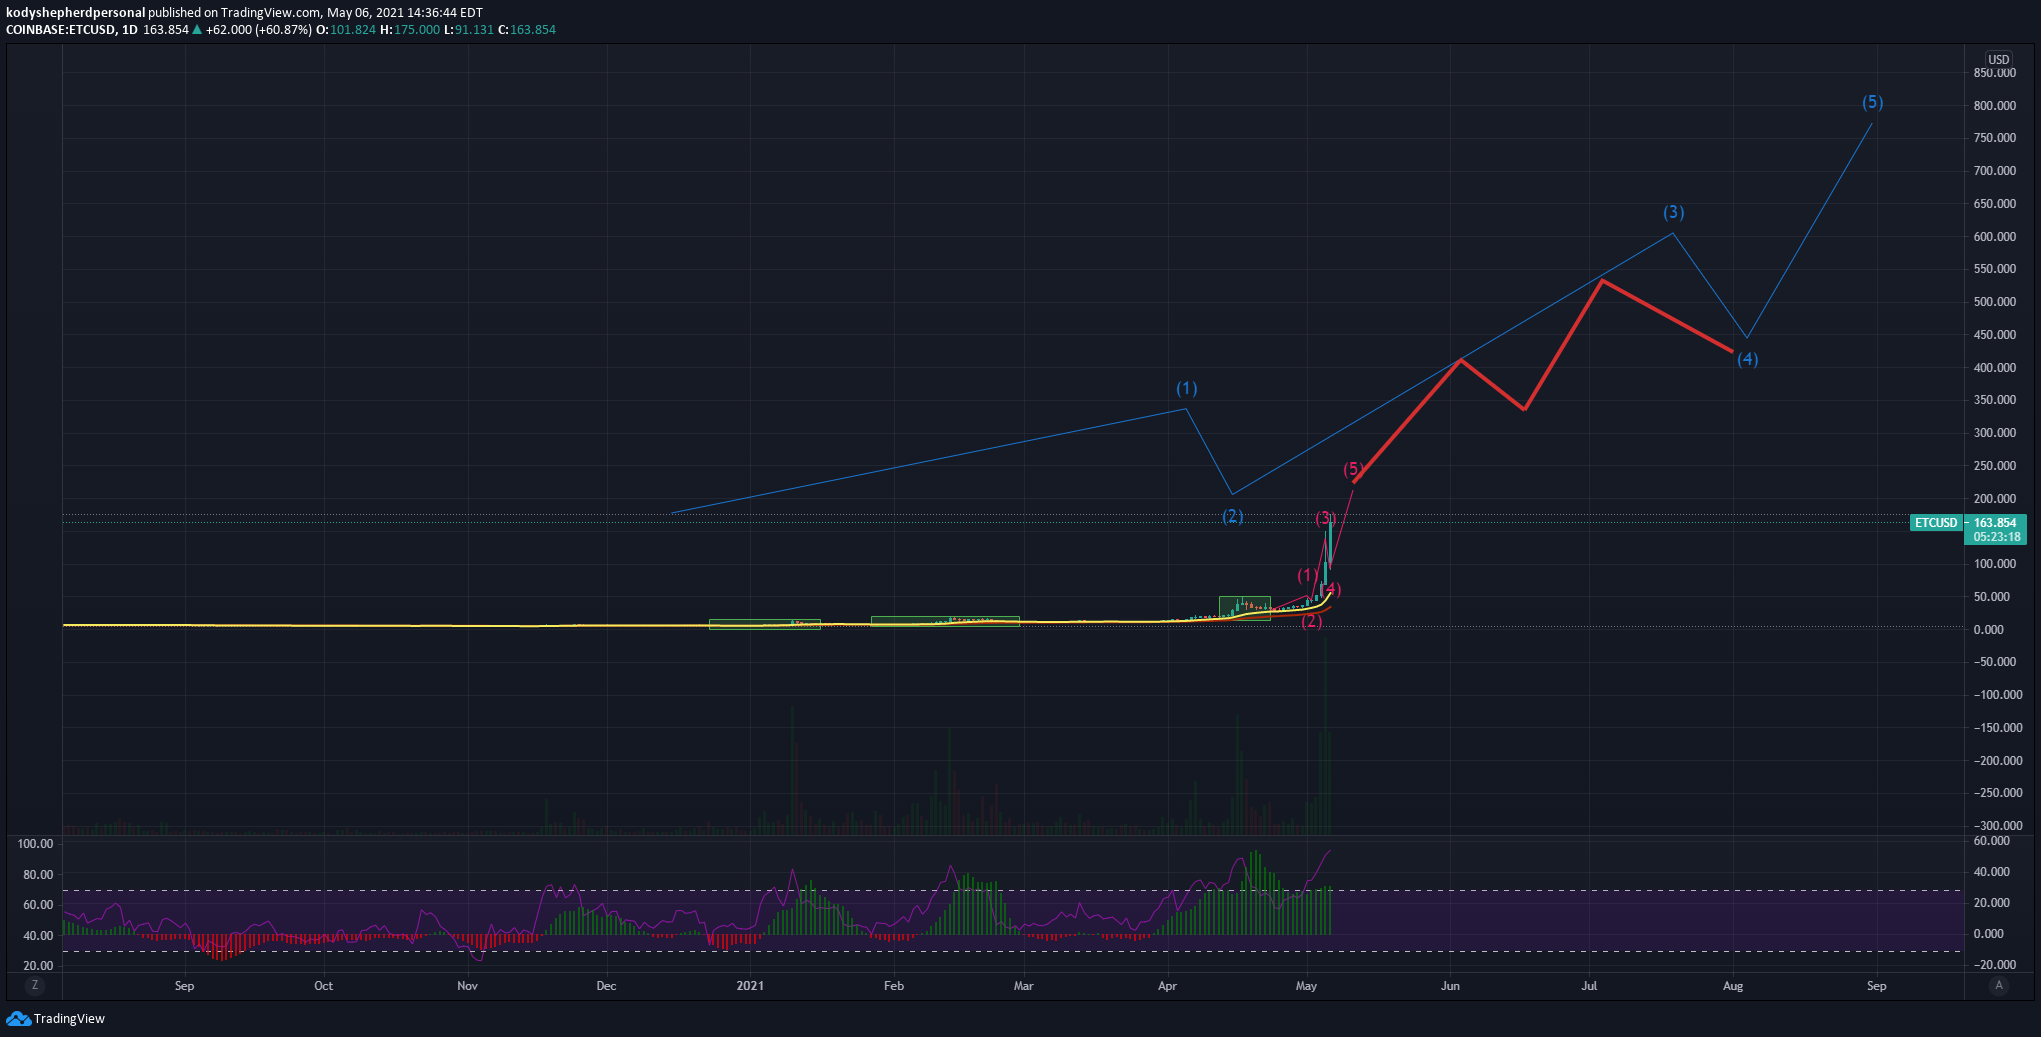2041x1037 pixels.
Task: Select the green rectangle over April candles
Action: (x=1244, y=608)
